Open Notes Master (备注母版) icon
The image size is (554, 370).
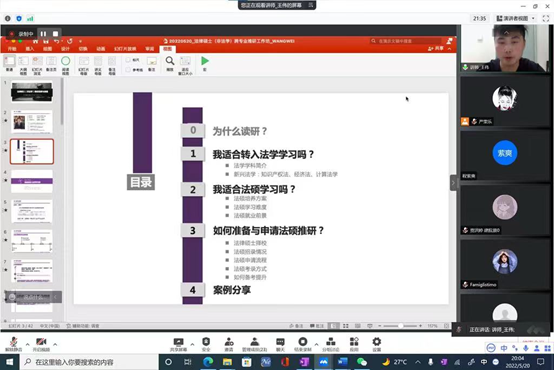click(x=112, y=65)
